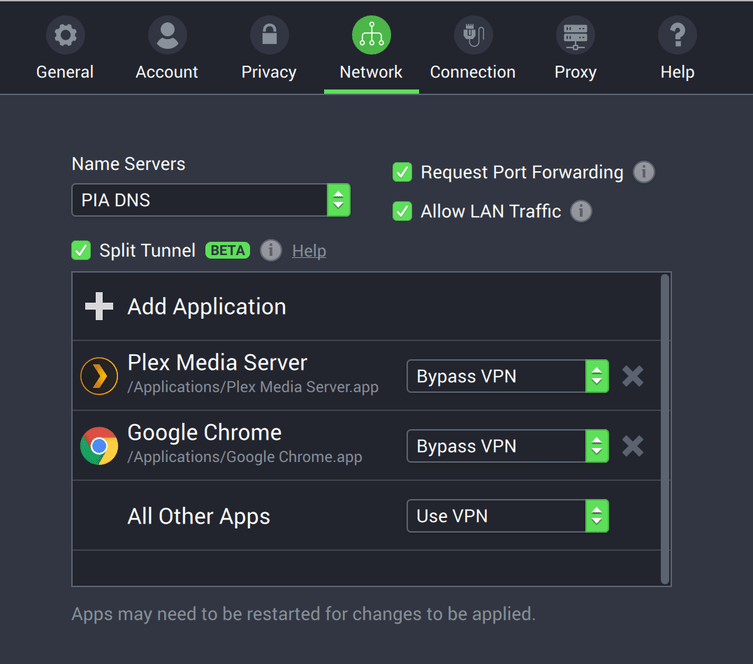
Task: Disable the Split Tunnel checkbox
Action: pyautogui.click(x=81, y=250)
